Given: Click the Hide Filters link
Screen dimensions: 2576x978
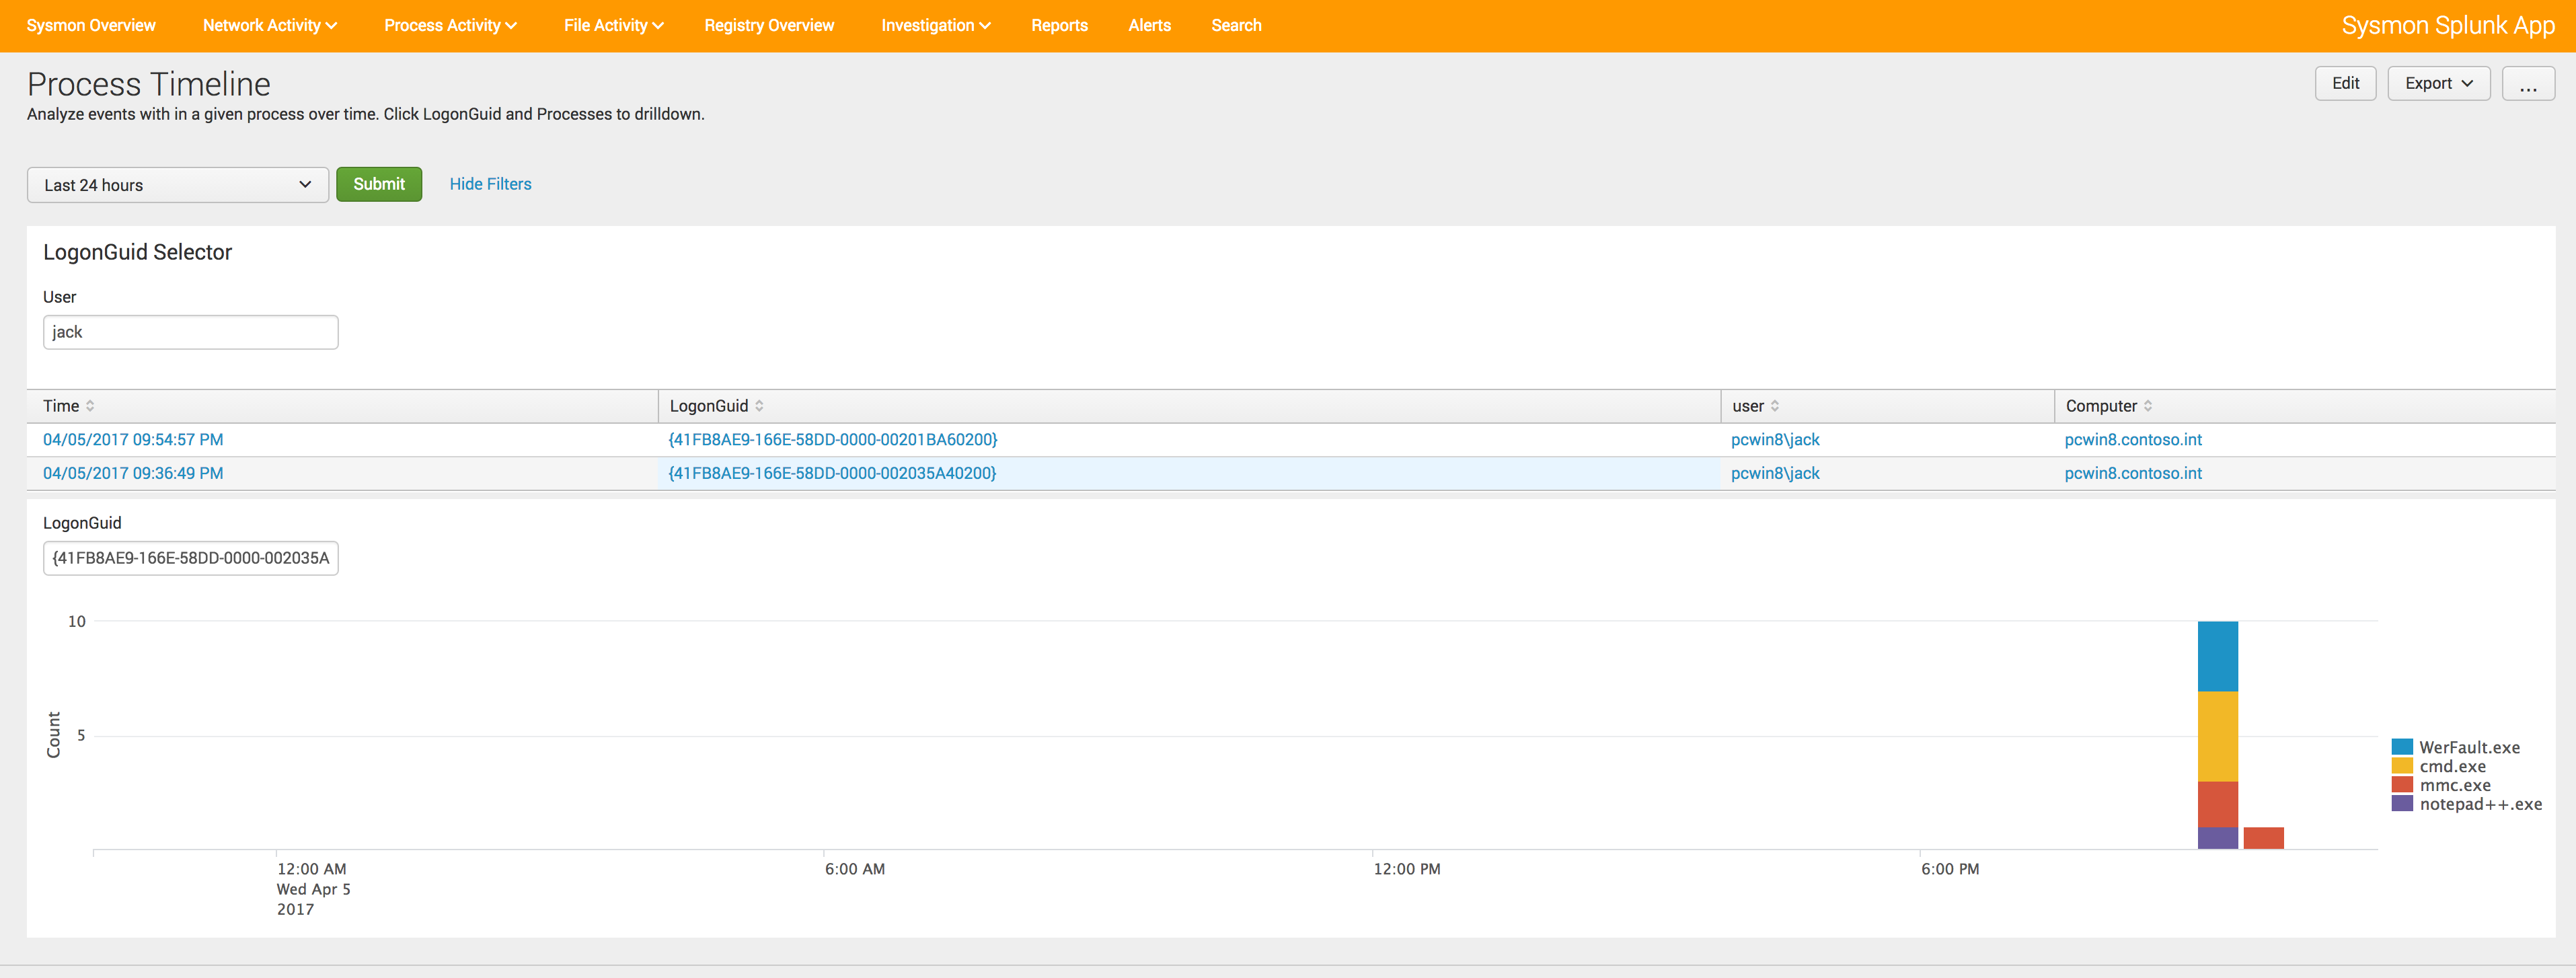Looking at the screenshot, I should (490, 184).
